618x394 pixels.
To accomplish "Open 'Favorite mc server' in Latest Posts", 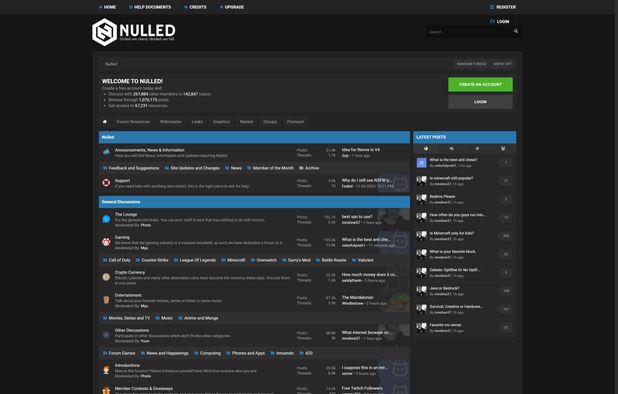I will pos(445,325).
